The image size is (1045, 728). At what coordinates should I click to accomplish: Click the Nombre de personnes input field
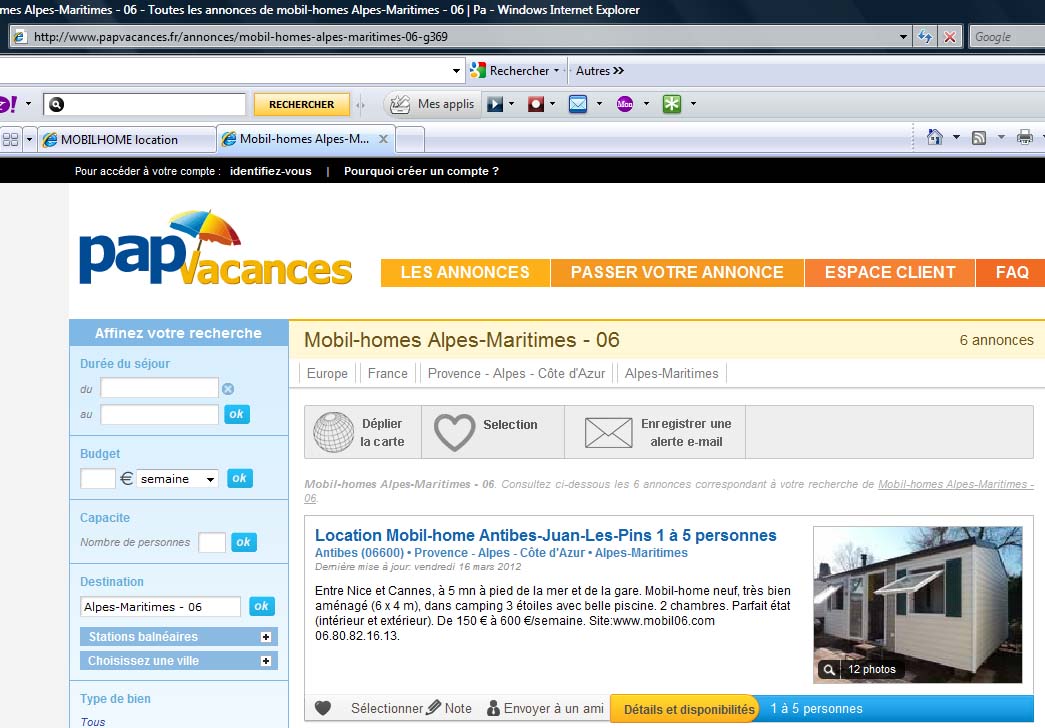click(212, 542)
